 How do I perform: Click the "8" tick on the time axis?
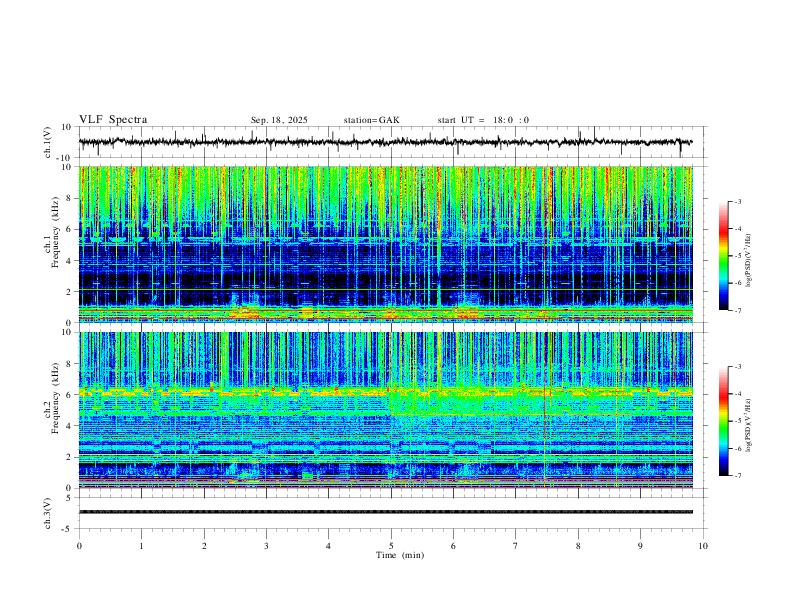point(578,546)
